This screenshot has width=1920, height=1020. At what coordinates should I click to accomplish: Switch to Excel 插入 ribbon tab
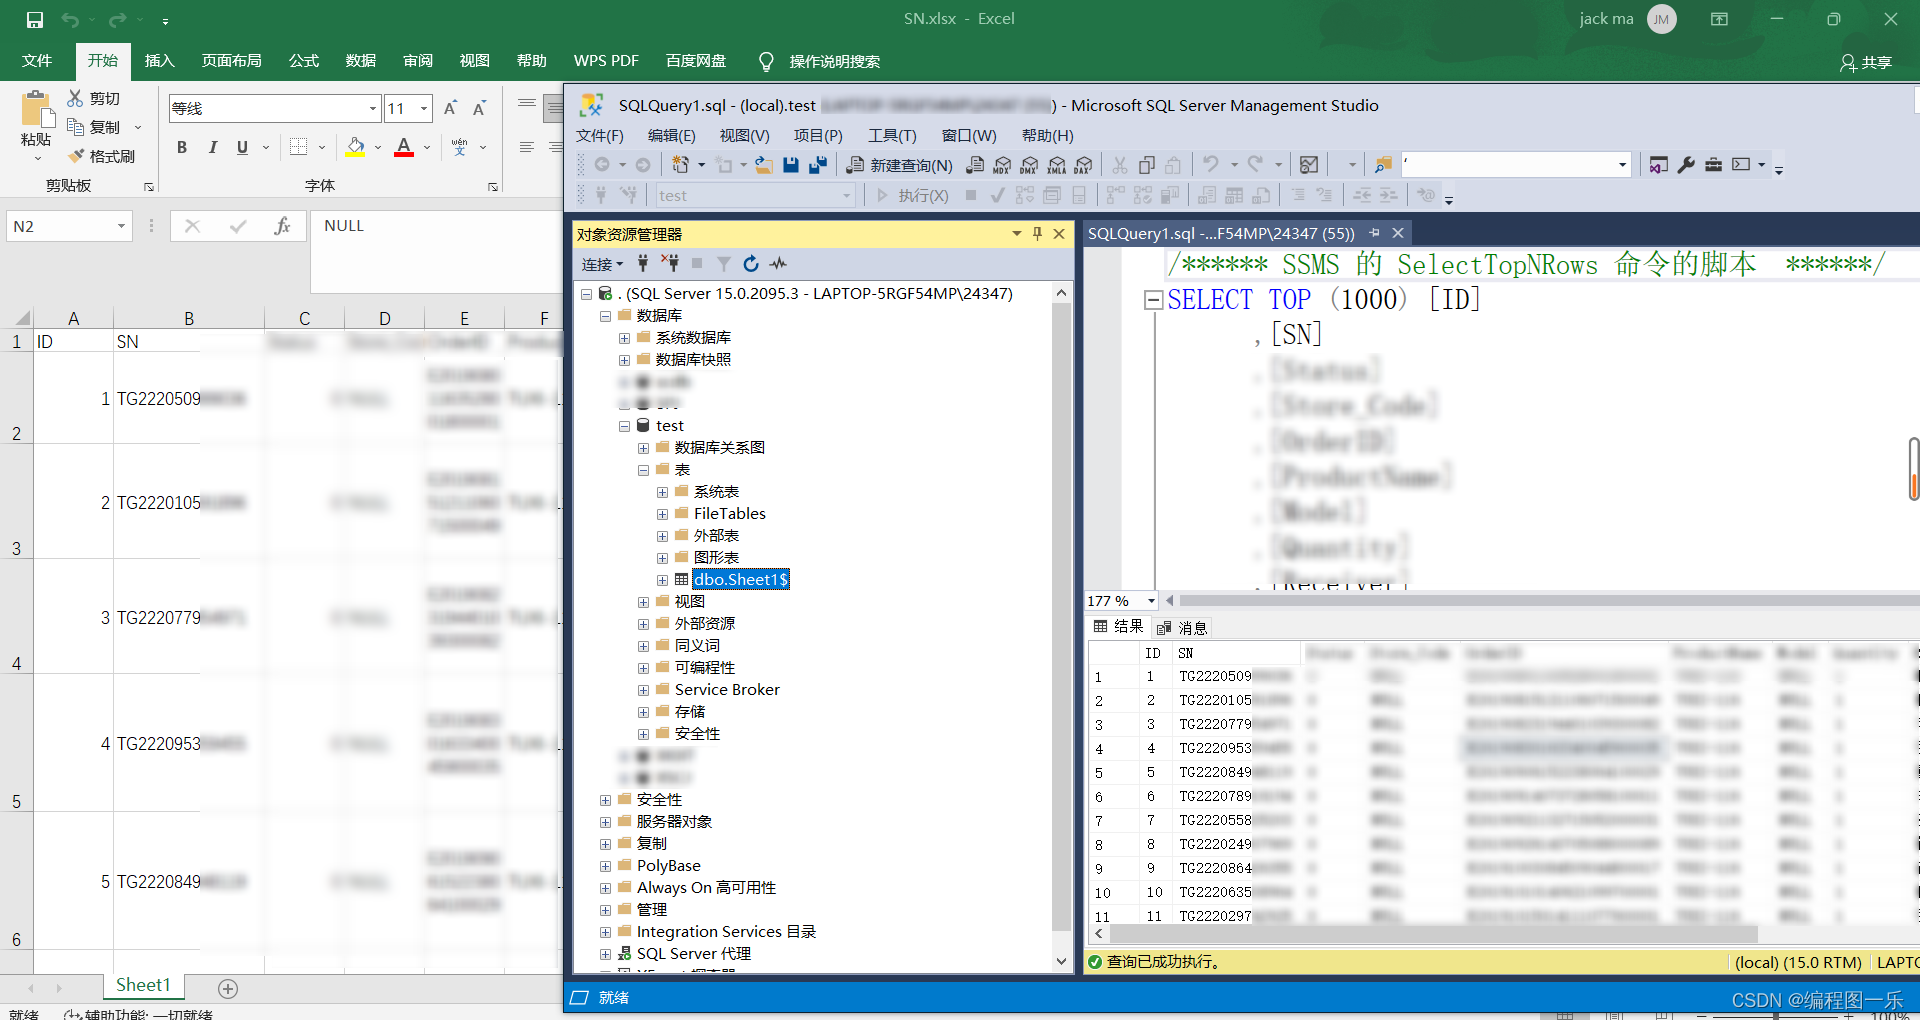pyautogui.click(x=159, y=61)
